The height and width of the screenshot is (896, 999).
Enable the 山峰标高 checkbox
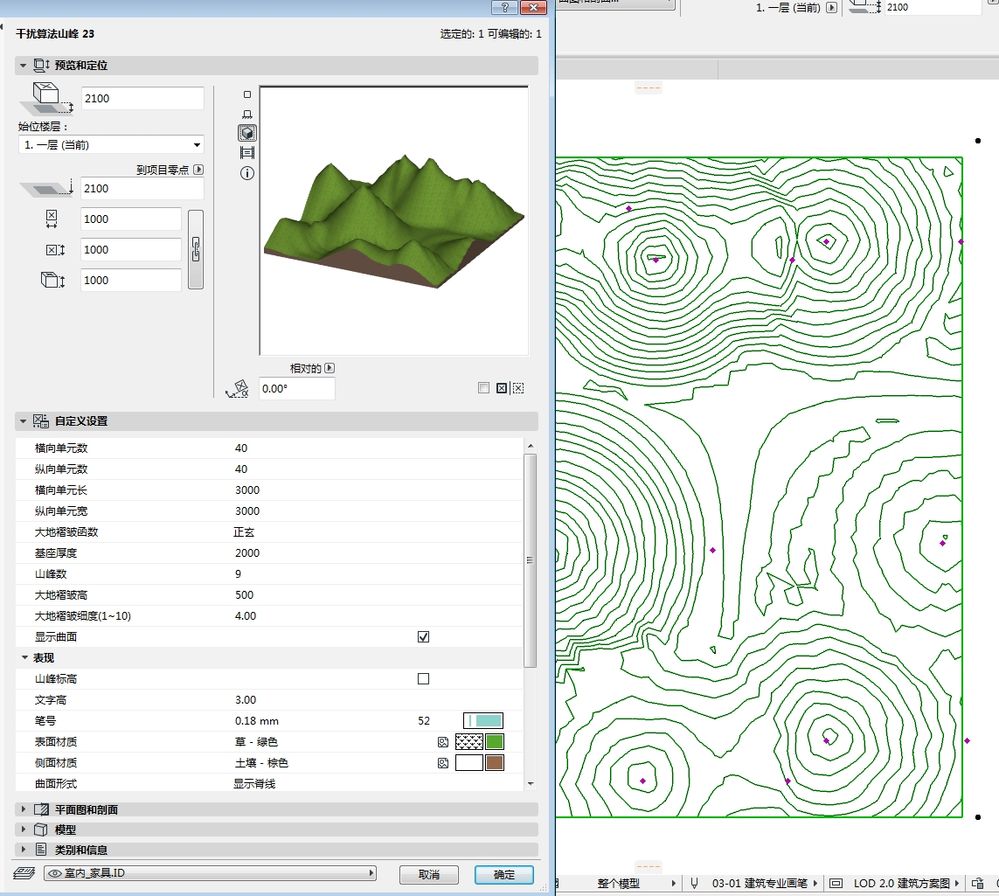[x=423, y=679]
